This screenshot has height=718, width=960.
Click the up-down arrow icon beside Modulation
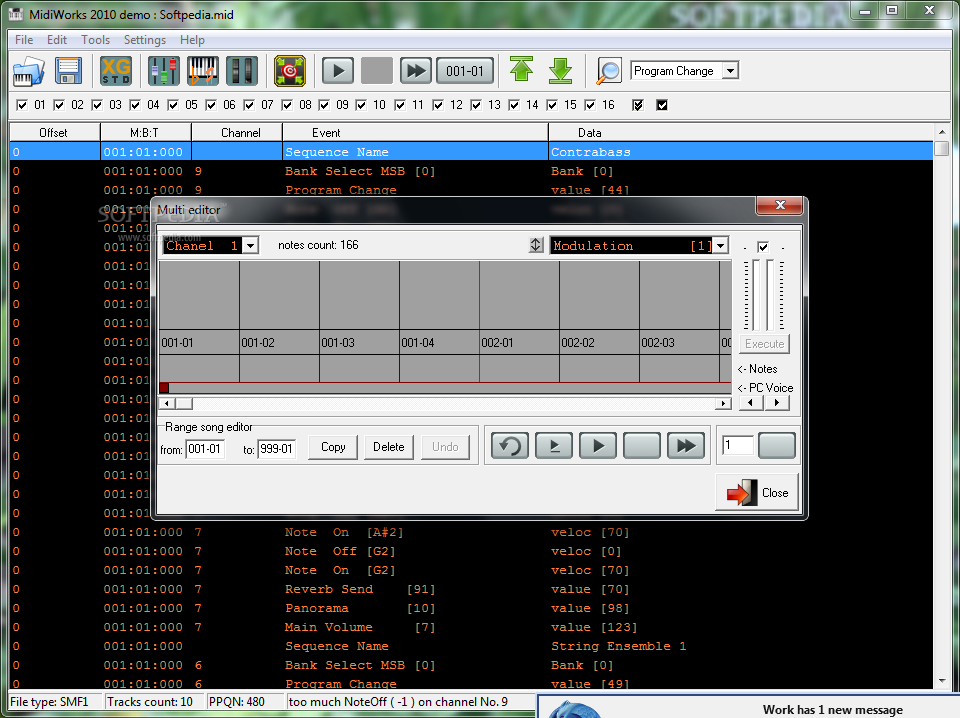coord(536,245)
